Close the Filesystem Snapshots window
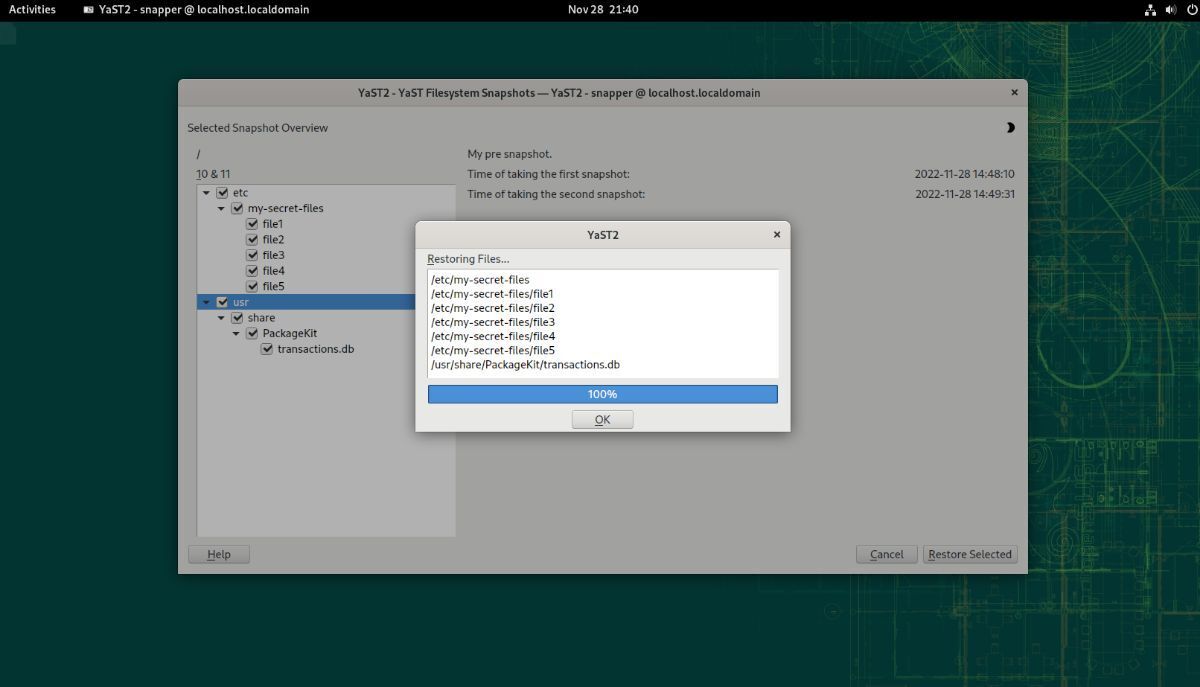Viewport: 1200px width, 687px height. tap(1014, 93)
